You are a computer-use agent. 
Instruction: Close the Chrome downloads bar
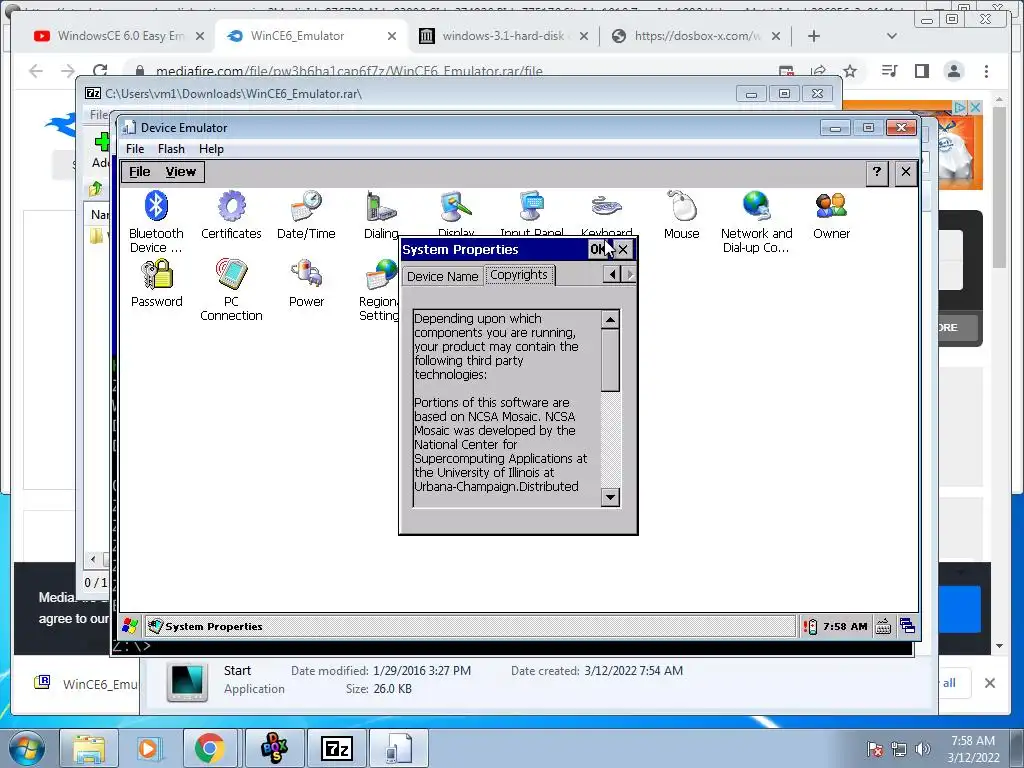(989, 683)
